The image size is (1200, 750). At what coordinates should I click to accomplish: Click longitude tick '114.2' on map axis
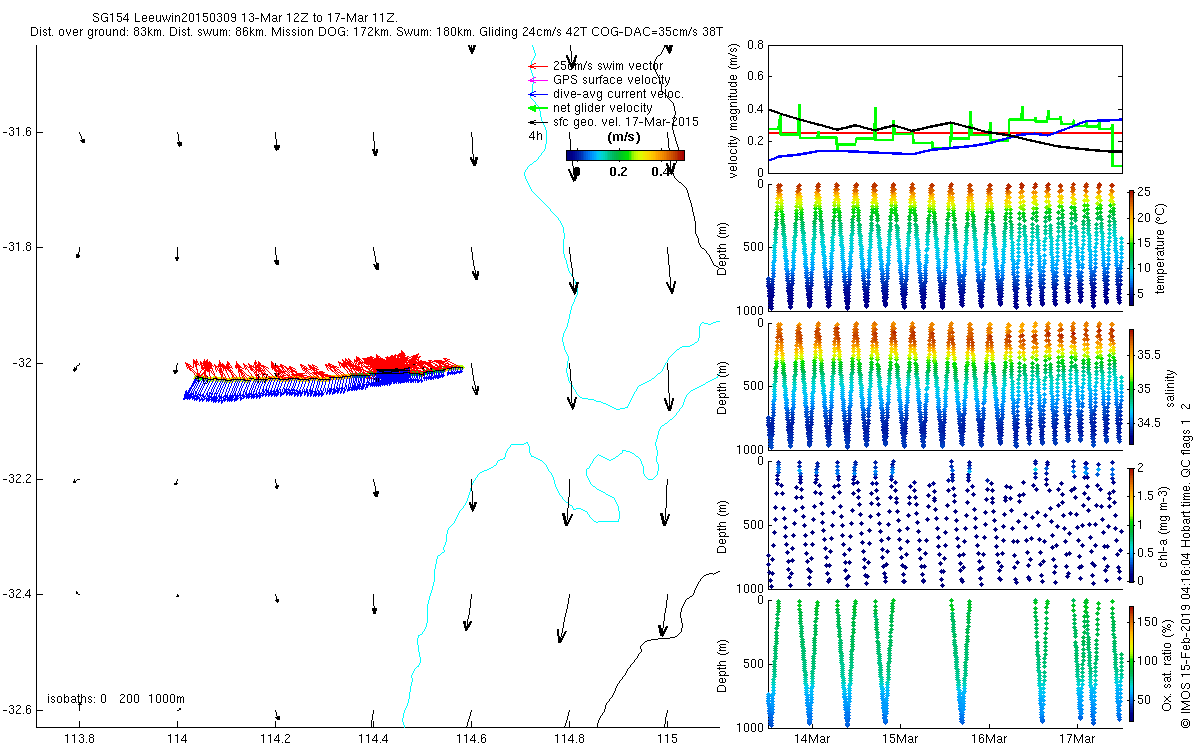(x=275, y=739)
